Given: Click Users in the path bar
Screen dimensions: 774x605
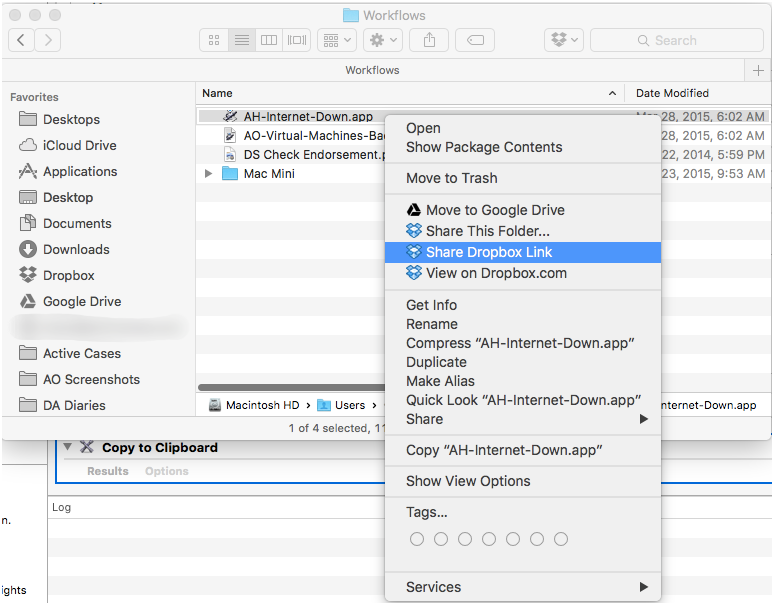Looking at the screenshot, I should [x=342, y=405].
